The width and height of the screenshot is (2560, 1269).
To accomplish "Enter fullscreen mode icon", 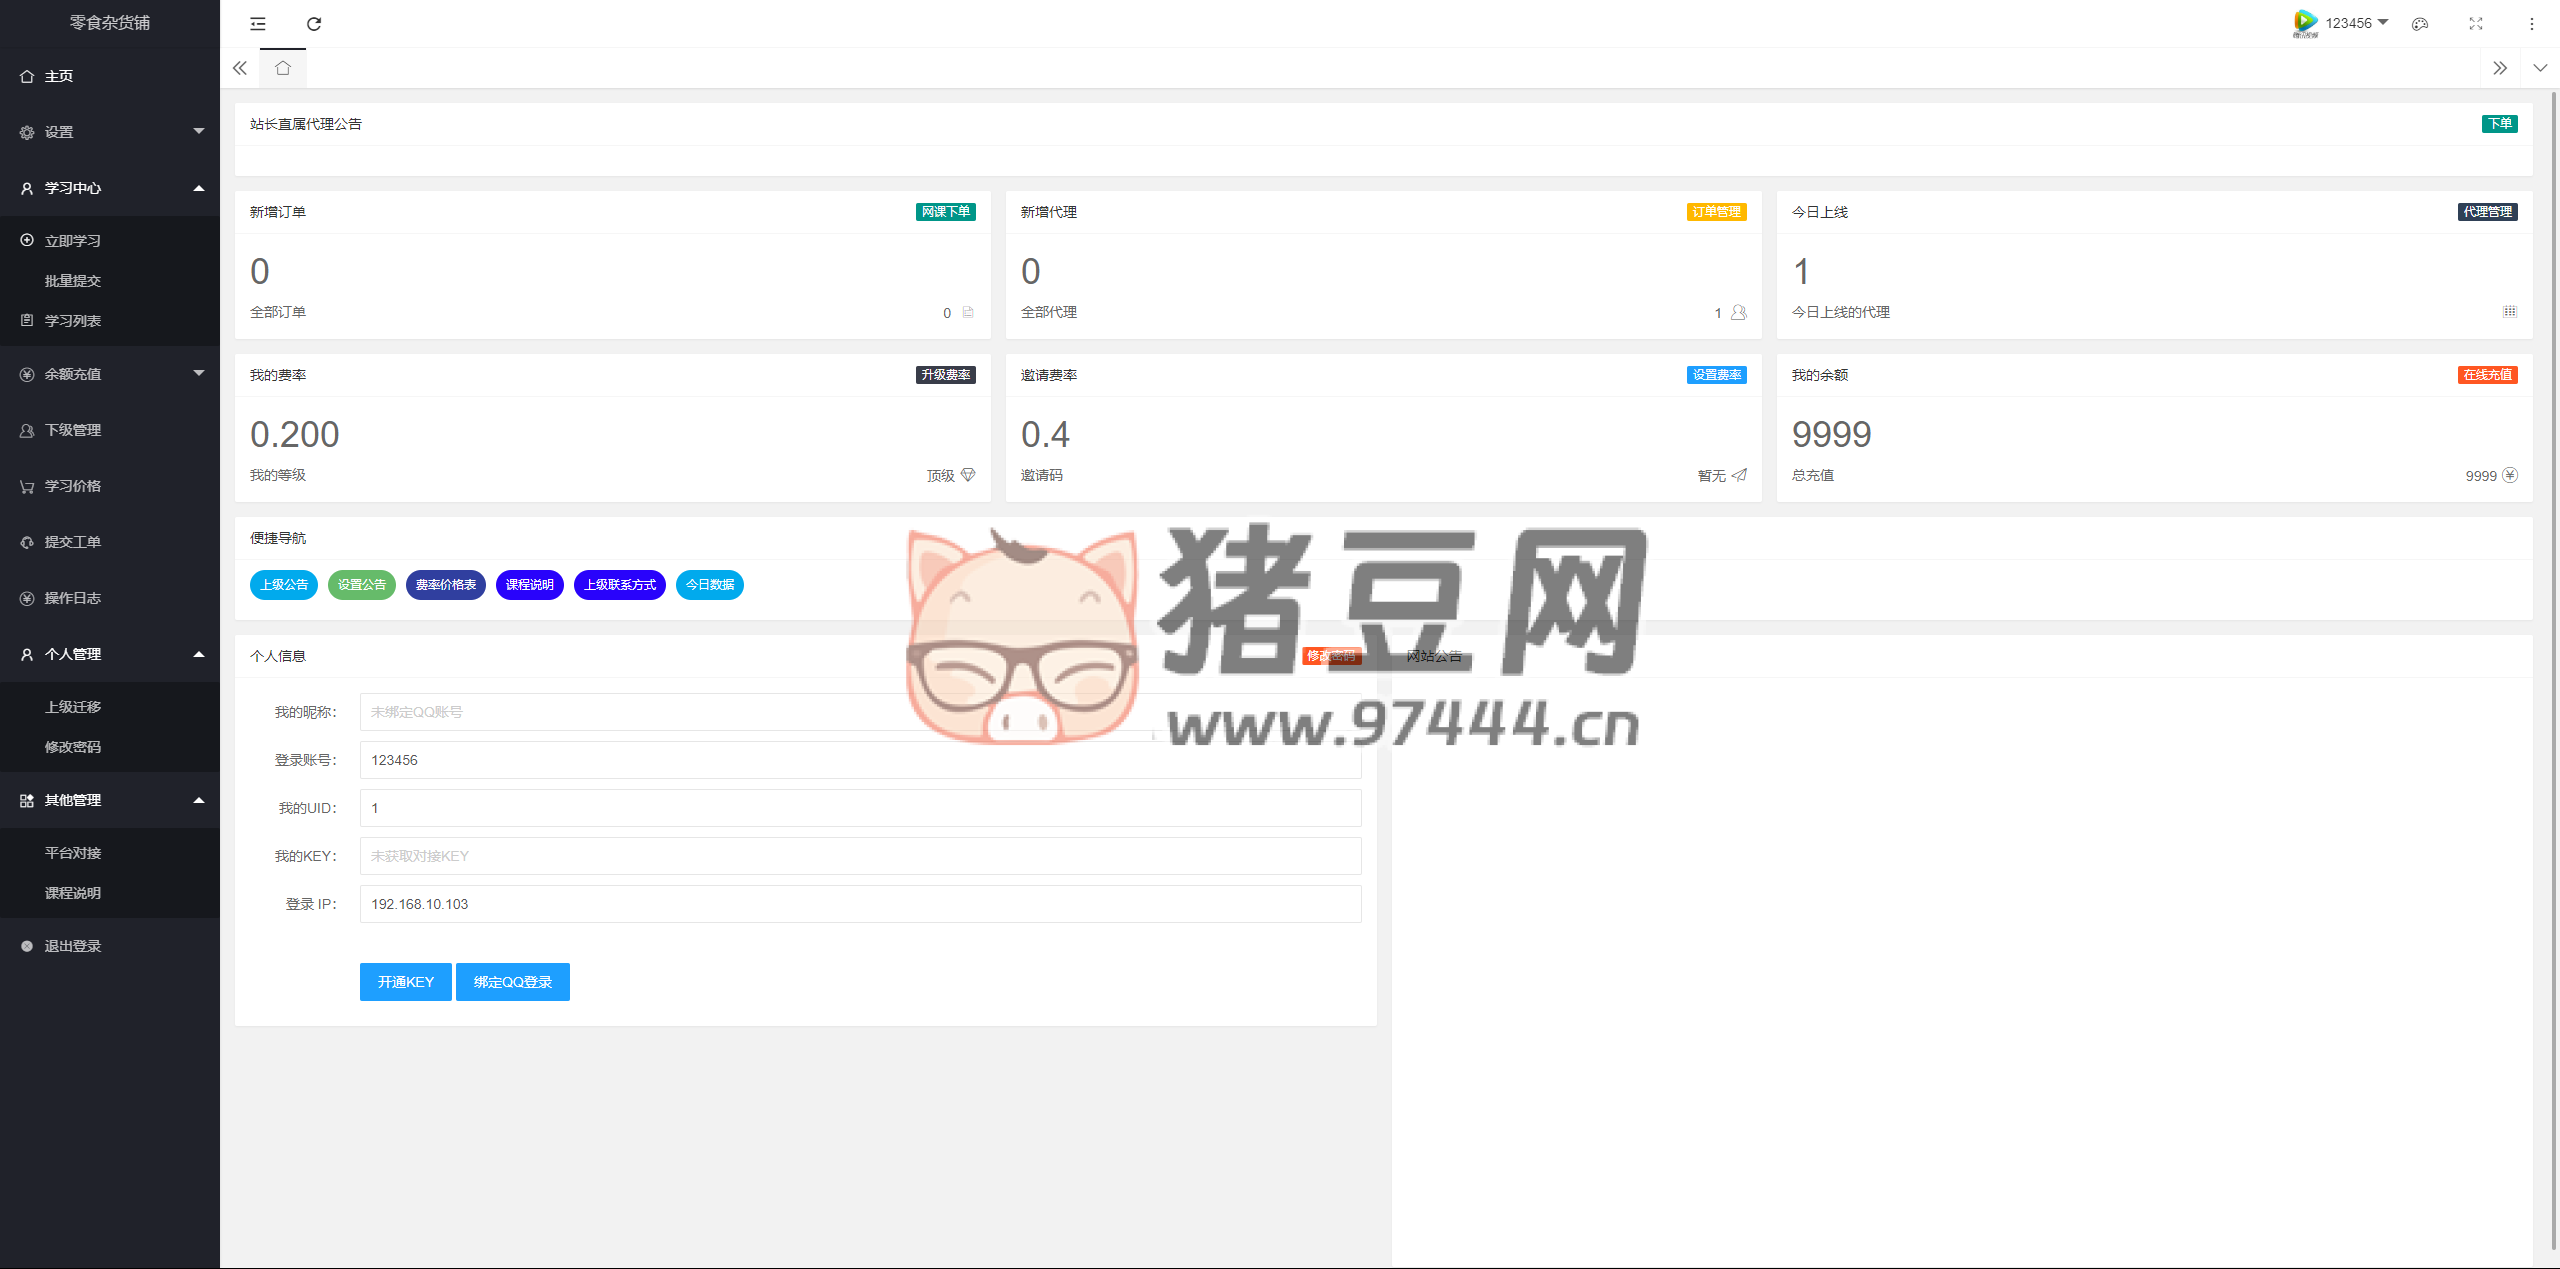I will point(2476,24).
